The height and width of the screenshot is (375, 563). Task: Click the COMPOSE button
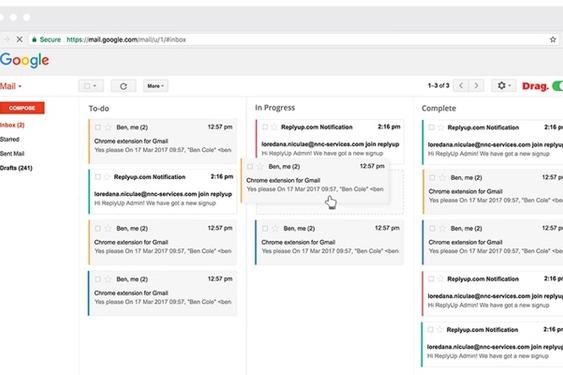tap(22, 108)
